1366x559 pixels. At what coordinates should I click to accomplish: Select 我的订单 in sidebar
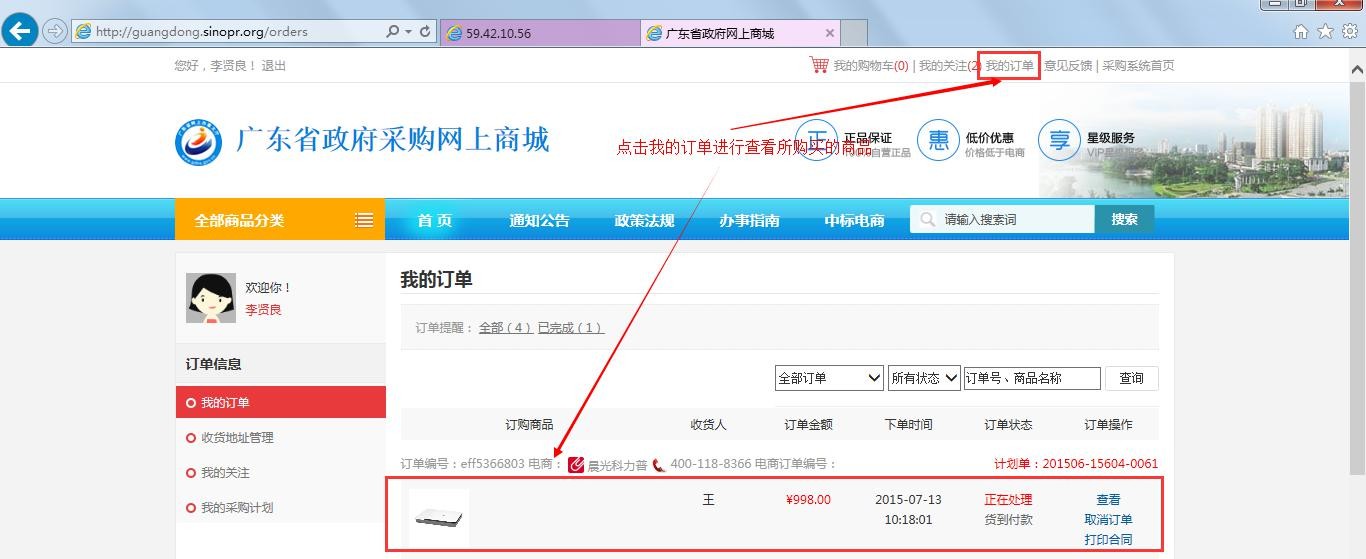pyautogui.click(x=281, y=402)
